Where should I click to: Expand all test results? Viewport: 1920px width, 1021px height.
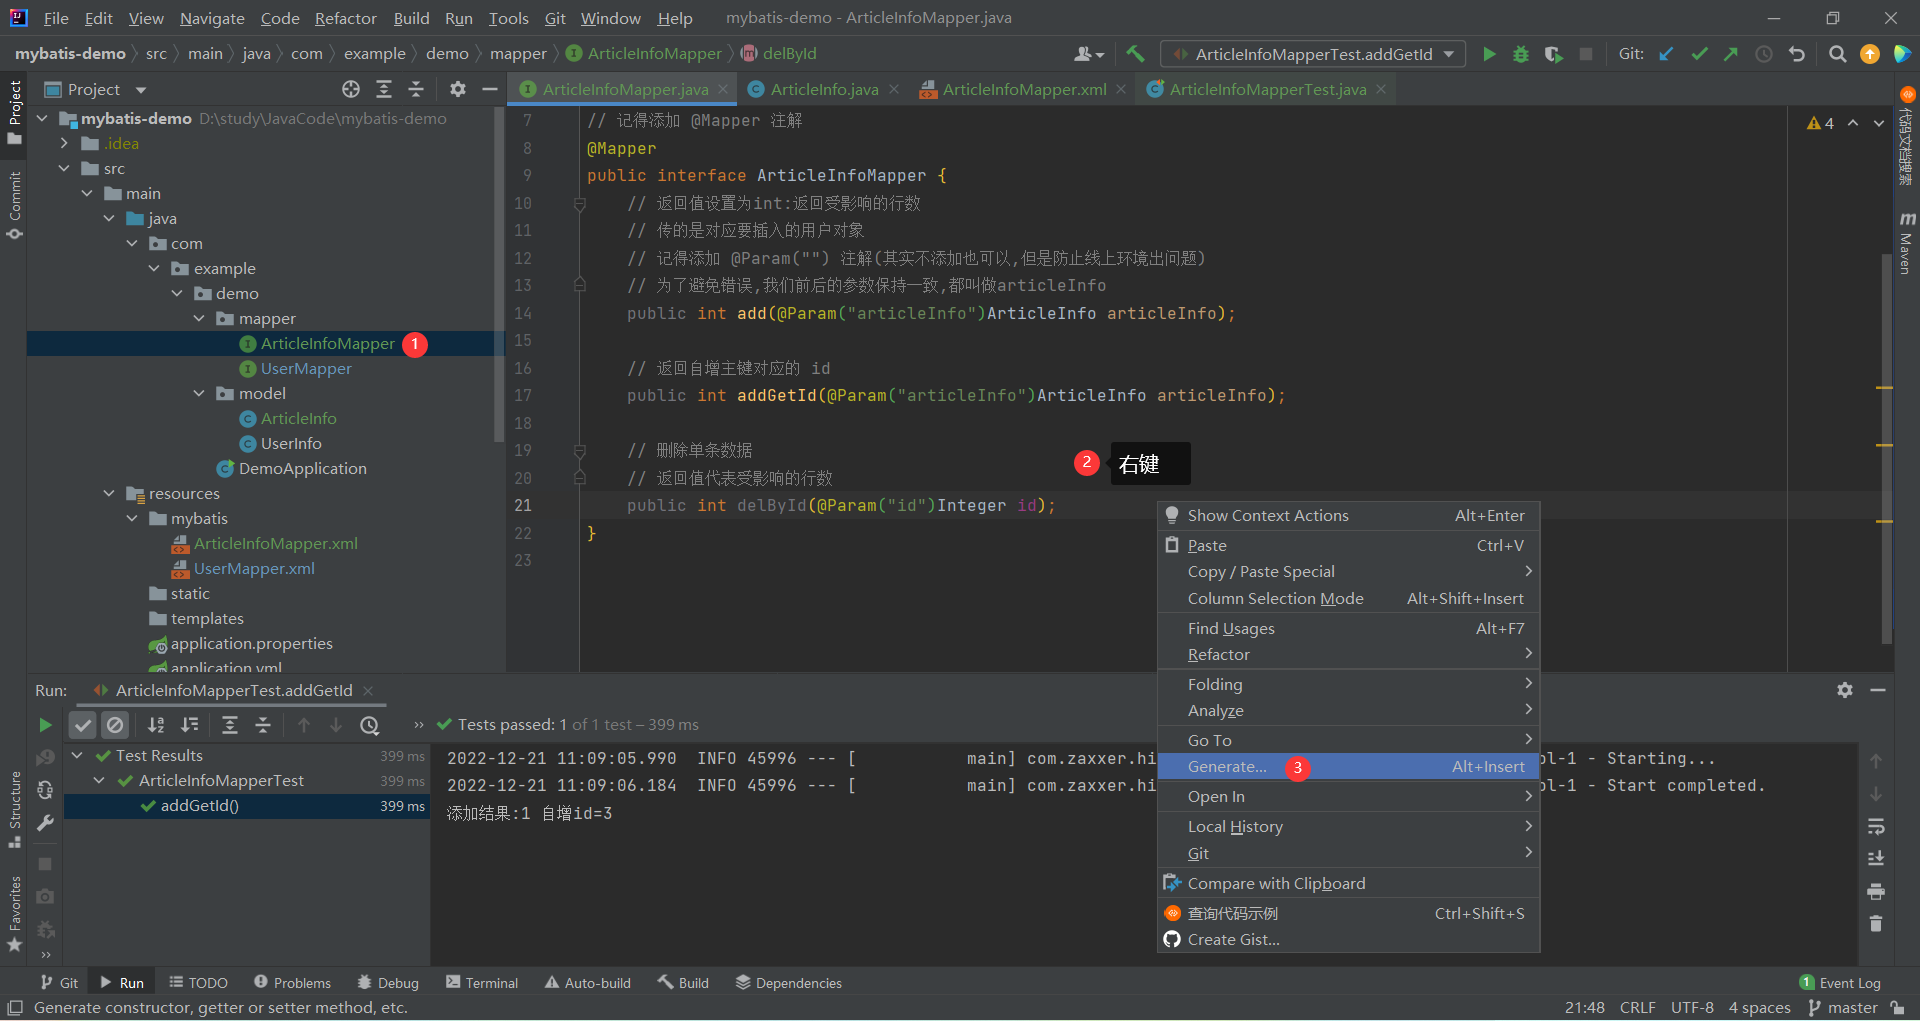coord(230,725)
